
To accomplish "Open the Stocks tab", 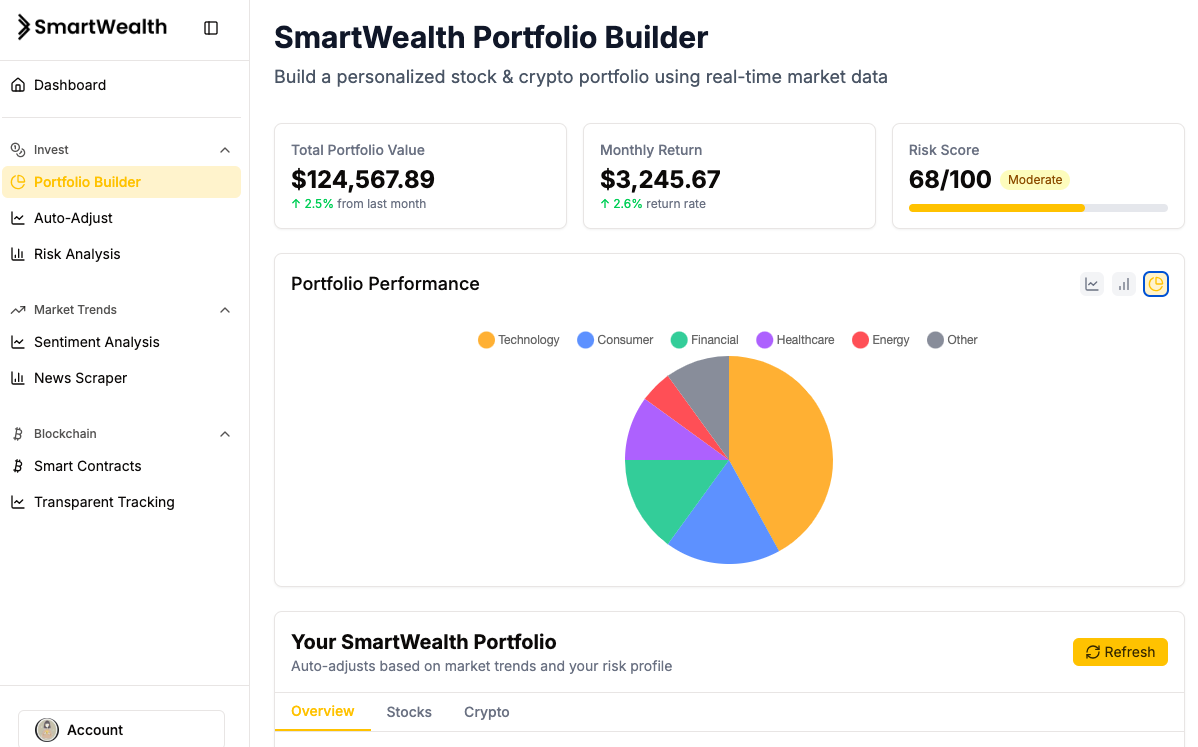I will (x=409, y=712).
